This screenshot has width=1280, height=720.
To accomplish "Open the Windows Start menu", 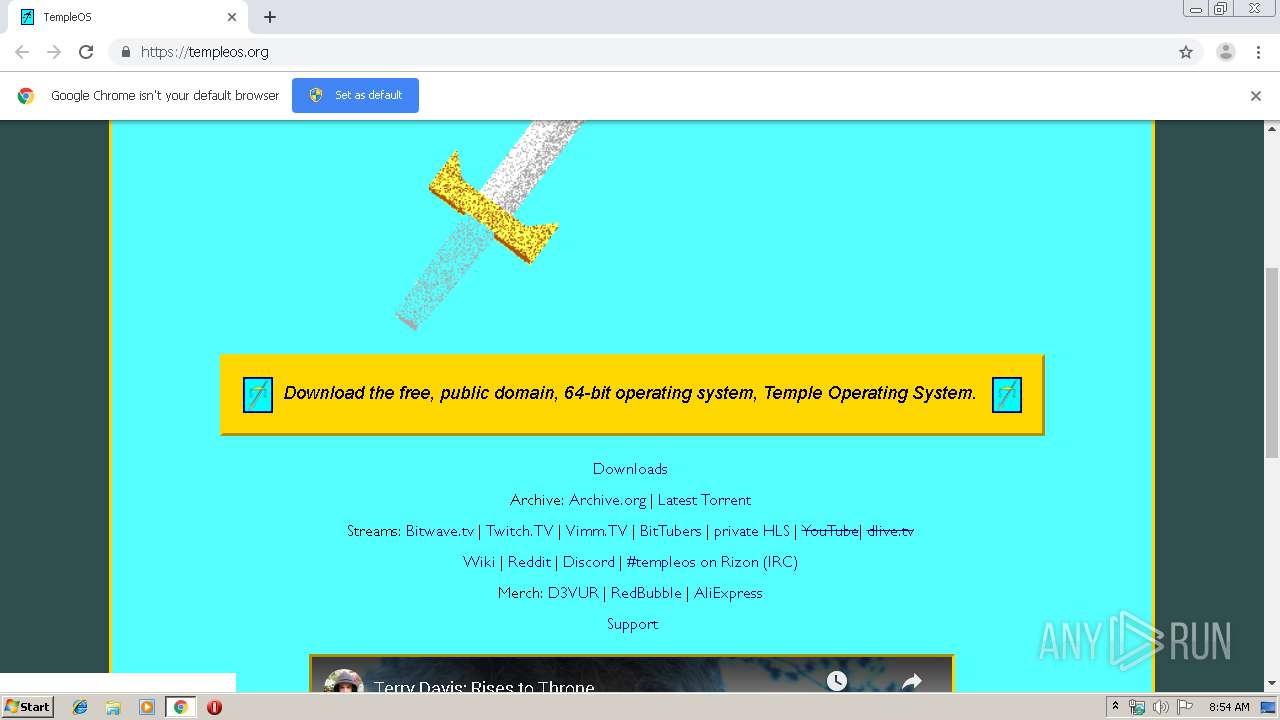I will click(28, 707).
